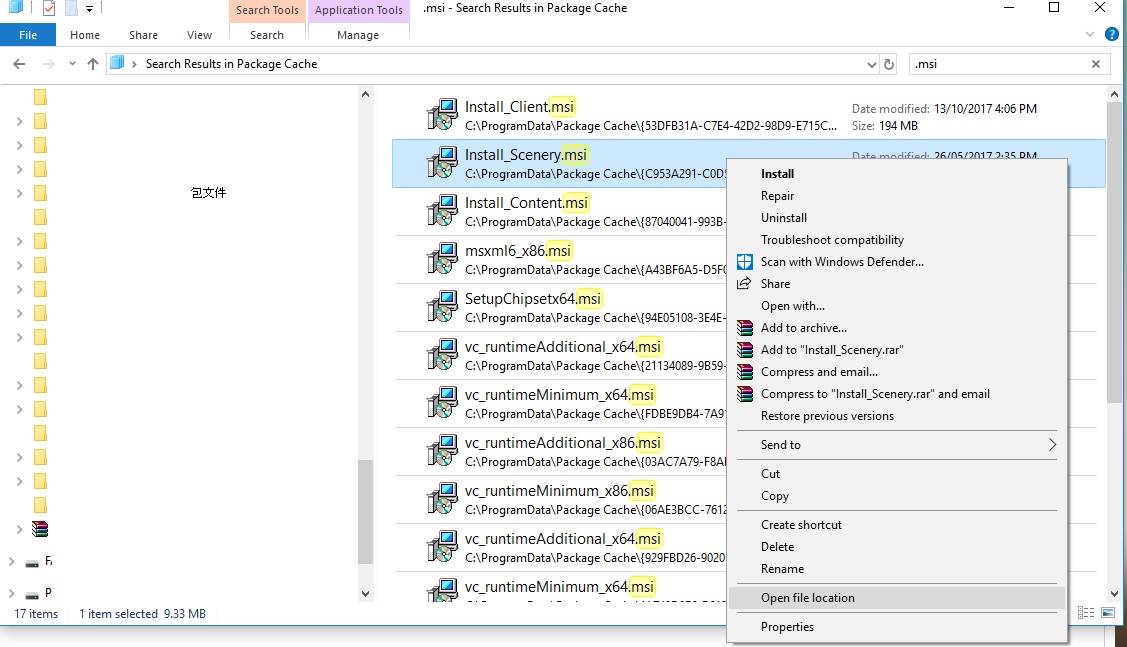Choose Open file location from context menu
Image resolution: width=1127 pixels, height=647 pixels.
[807, 598]
